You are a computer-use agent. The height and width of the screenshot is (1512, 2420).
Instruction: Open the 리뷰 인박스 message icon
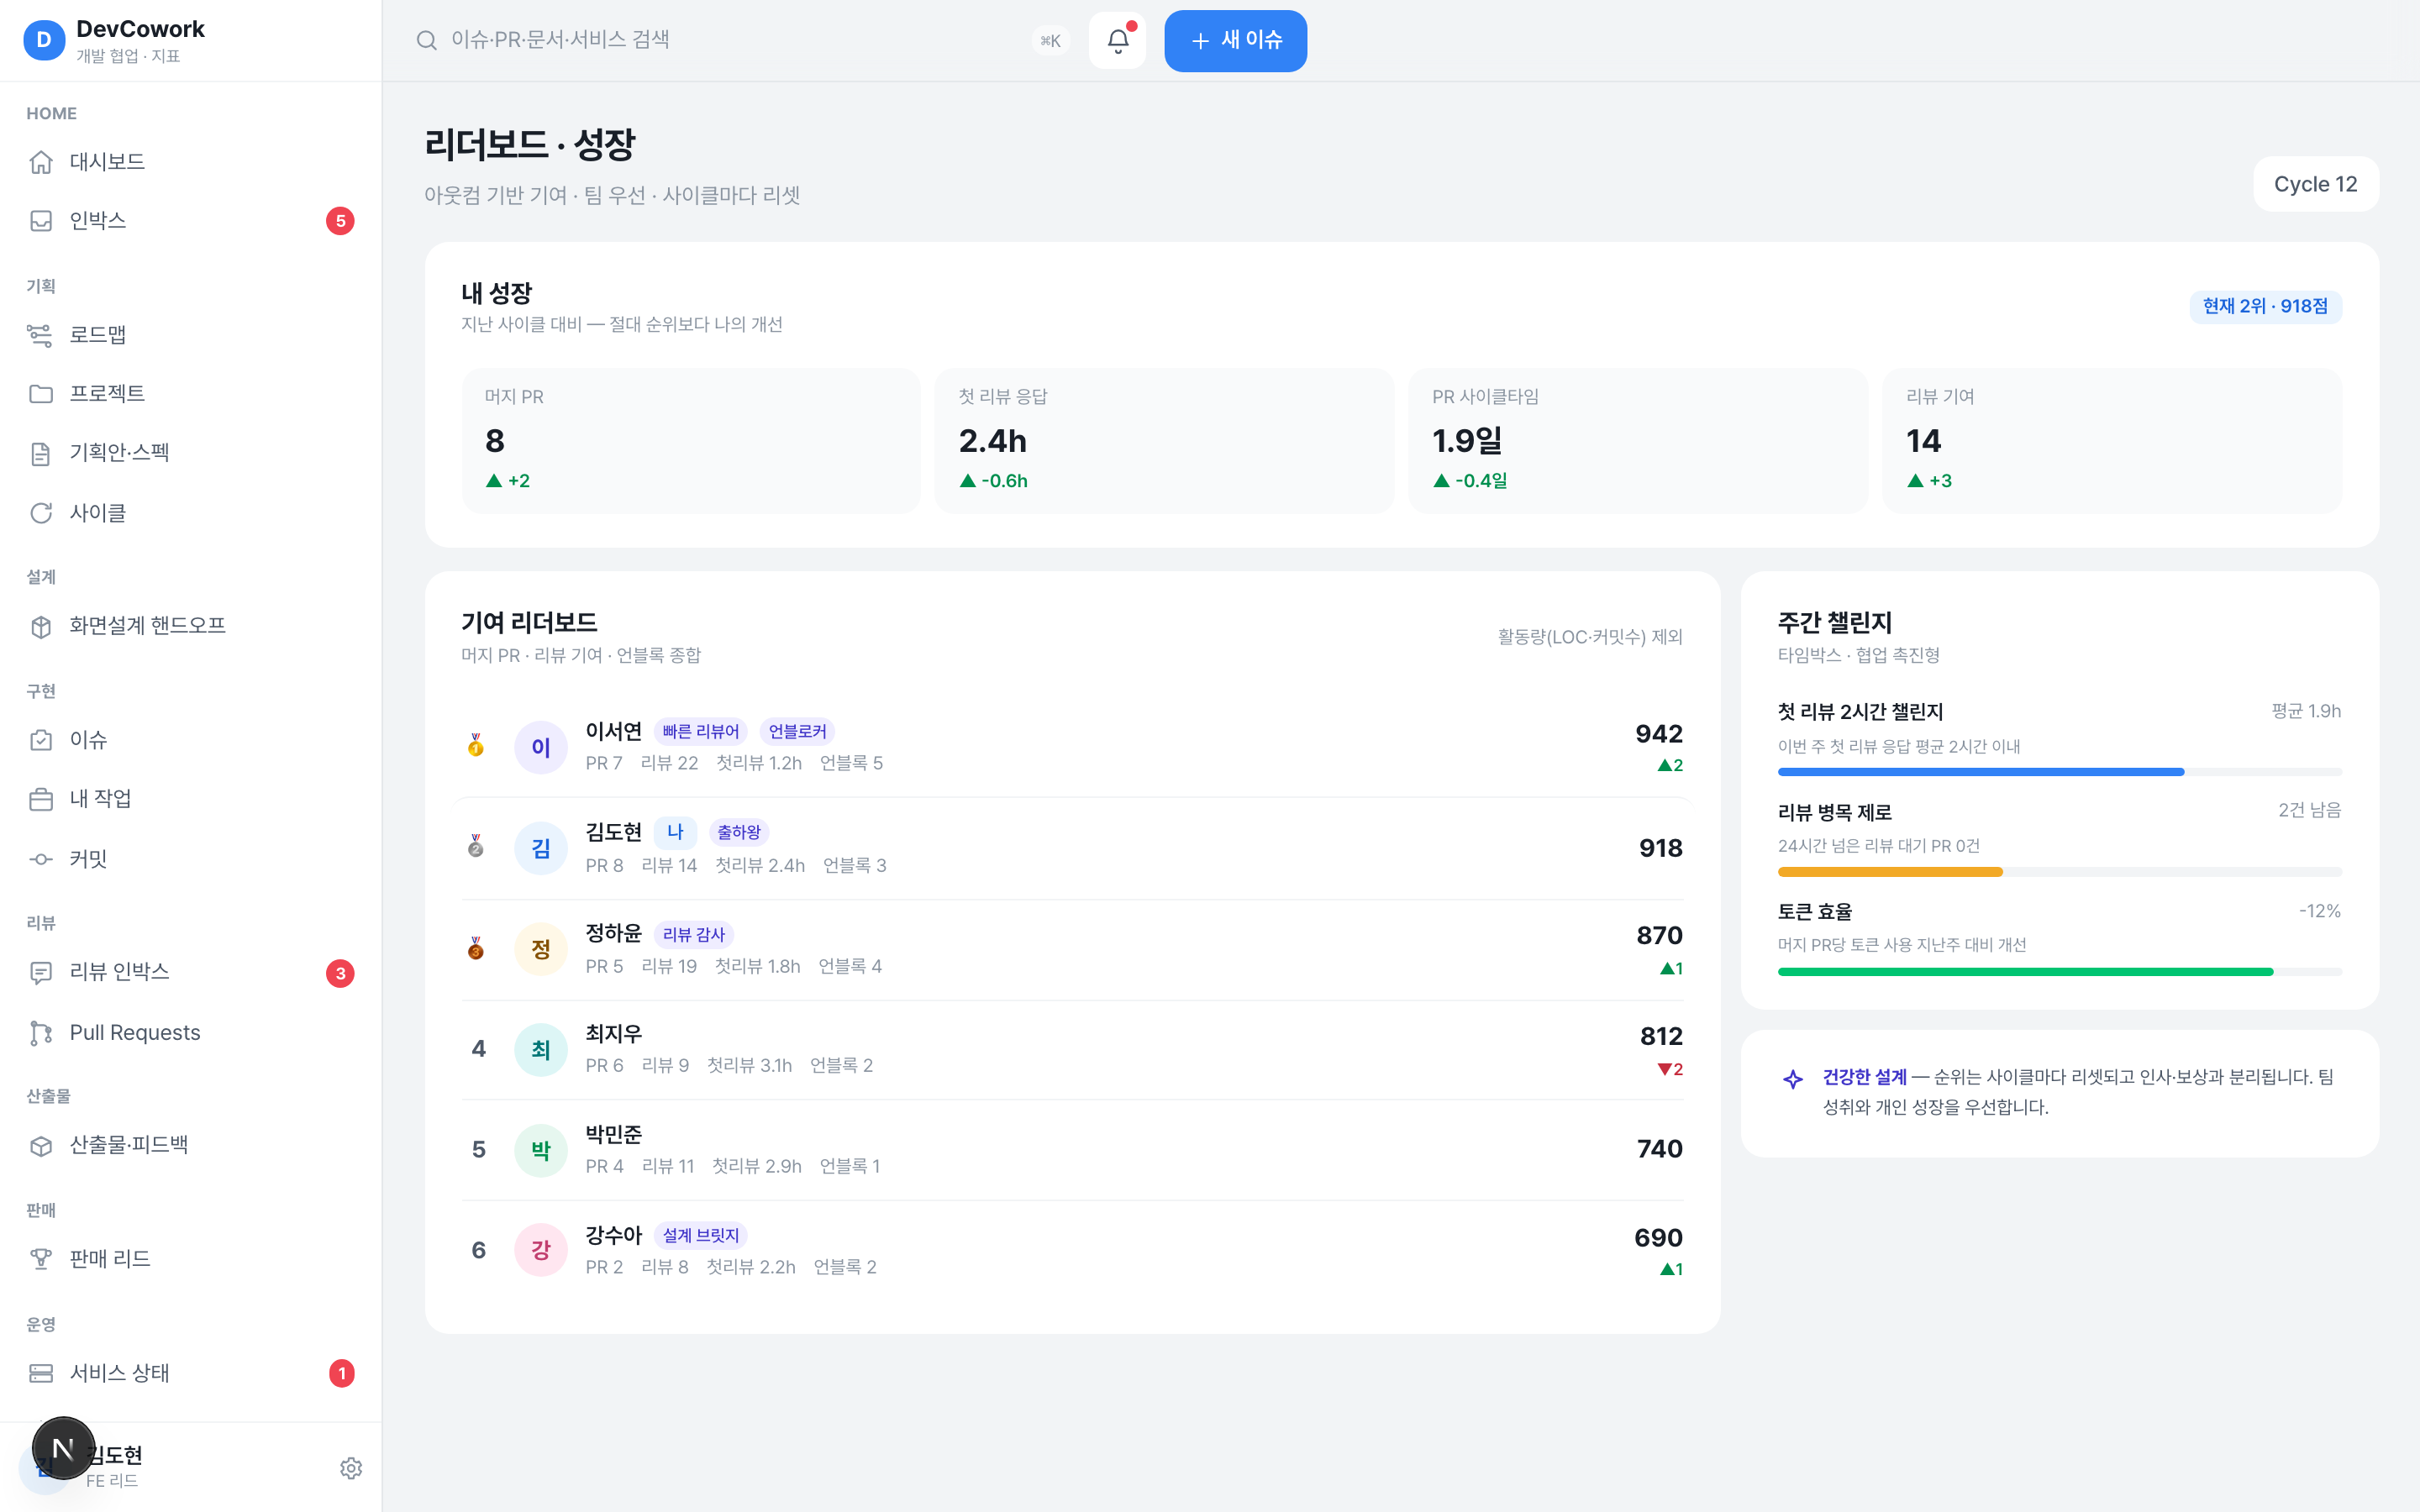[x=41, y=973]
